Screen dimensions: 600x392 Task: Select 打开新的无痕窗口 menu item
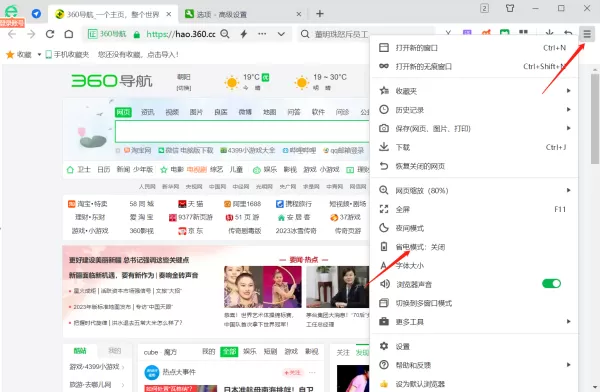pos(474,67)
